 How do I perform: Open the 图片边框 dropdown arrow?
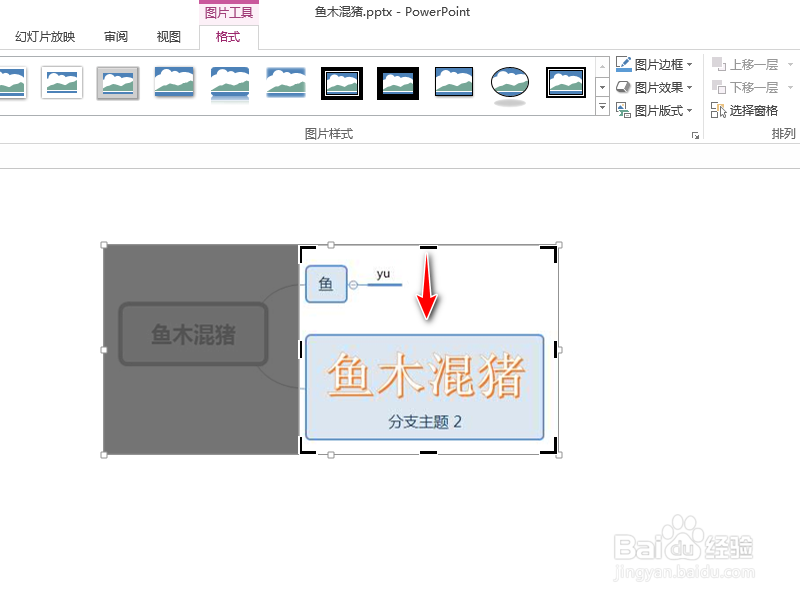click(690, 65)
